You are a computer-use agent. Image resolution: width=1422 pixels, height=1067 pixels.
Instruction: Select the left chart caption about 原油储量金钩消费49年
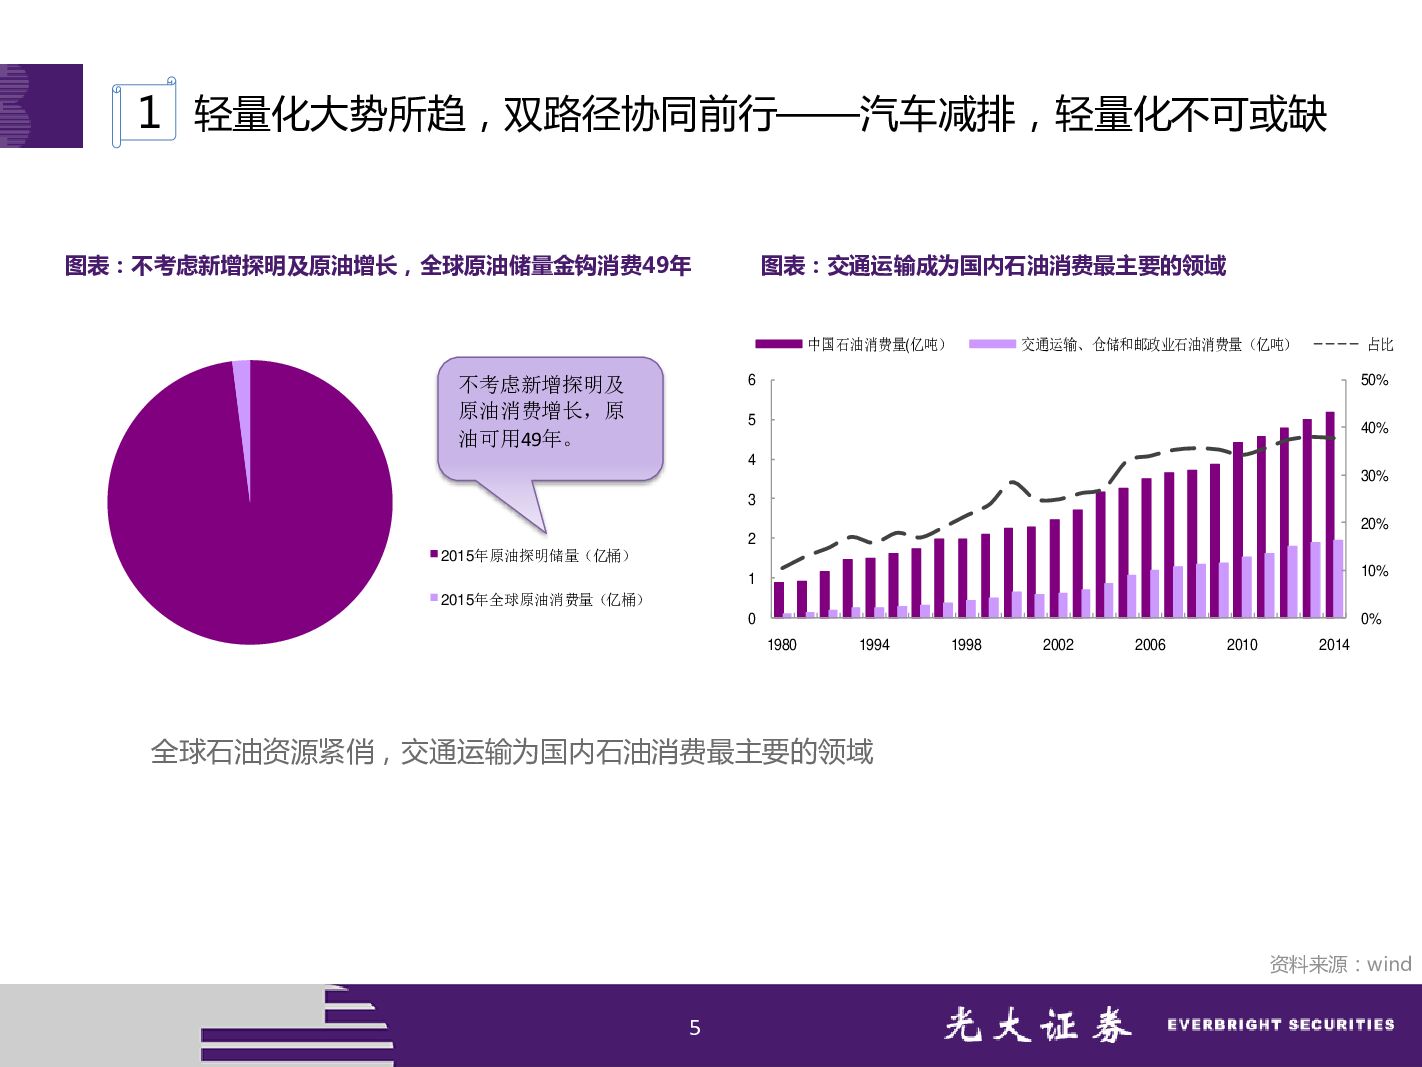click(x=378, y=266)
